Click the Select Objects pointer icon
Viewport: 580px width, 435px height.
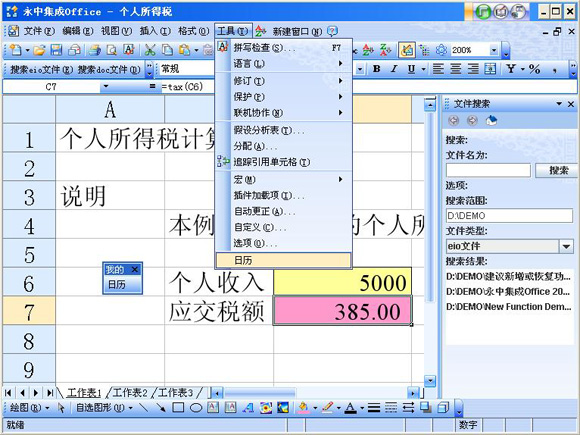[x=61, y=408]
